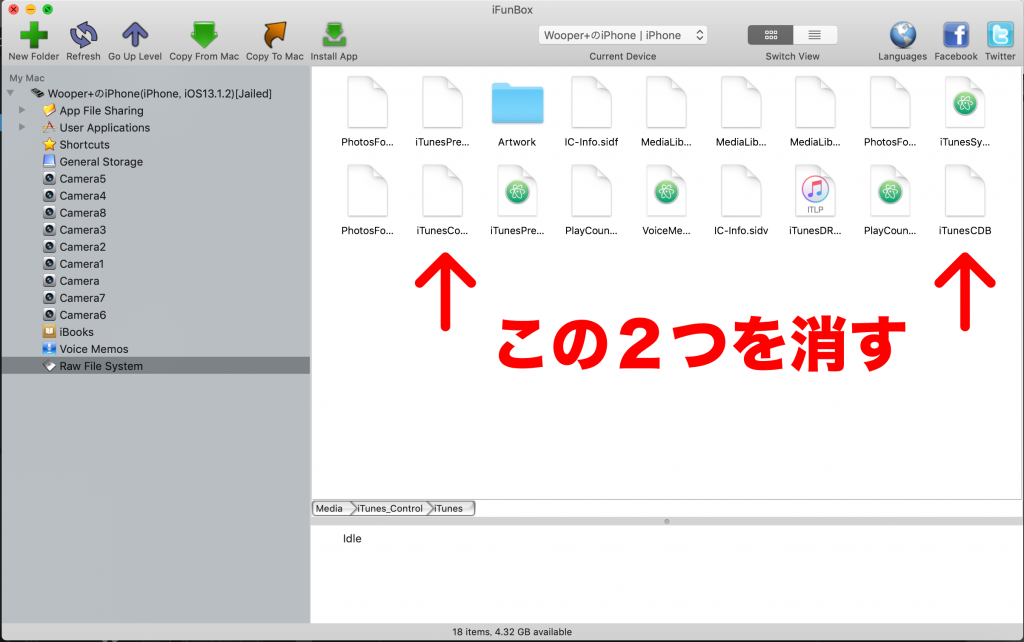Expand the User Applications tree node
The height and width of the screenshot is (642, 1024).
[x=22, y=127]
